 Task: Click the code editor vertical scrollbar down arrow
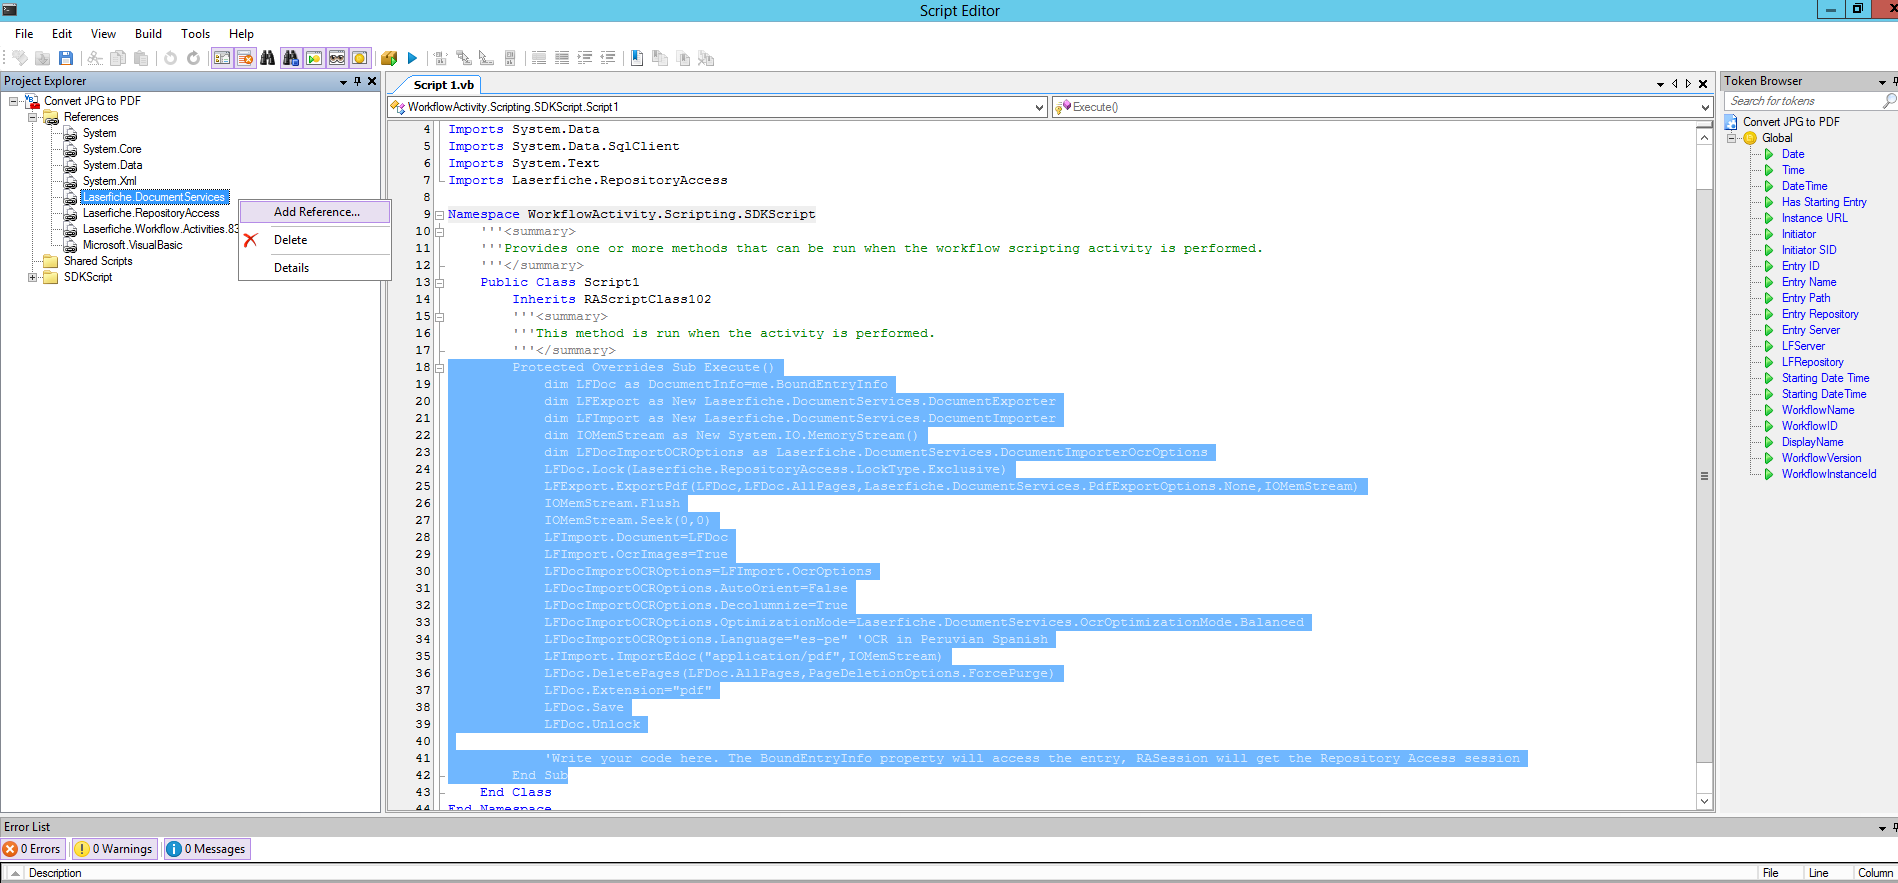click(x=1704, y=801)
